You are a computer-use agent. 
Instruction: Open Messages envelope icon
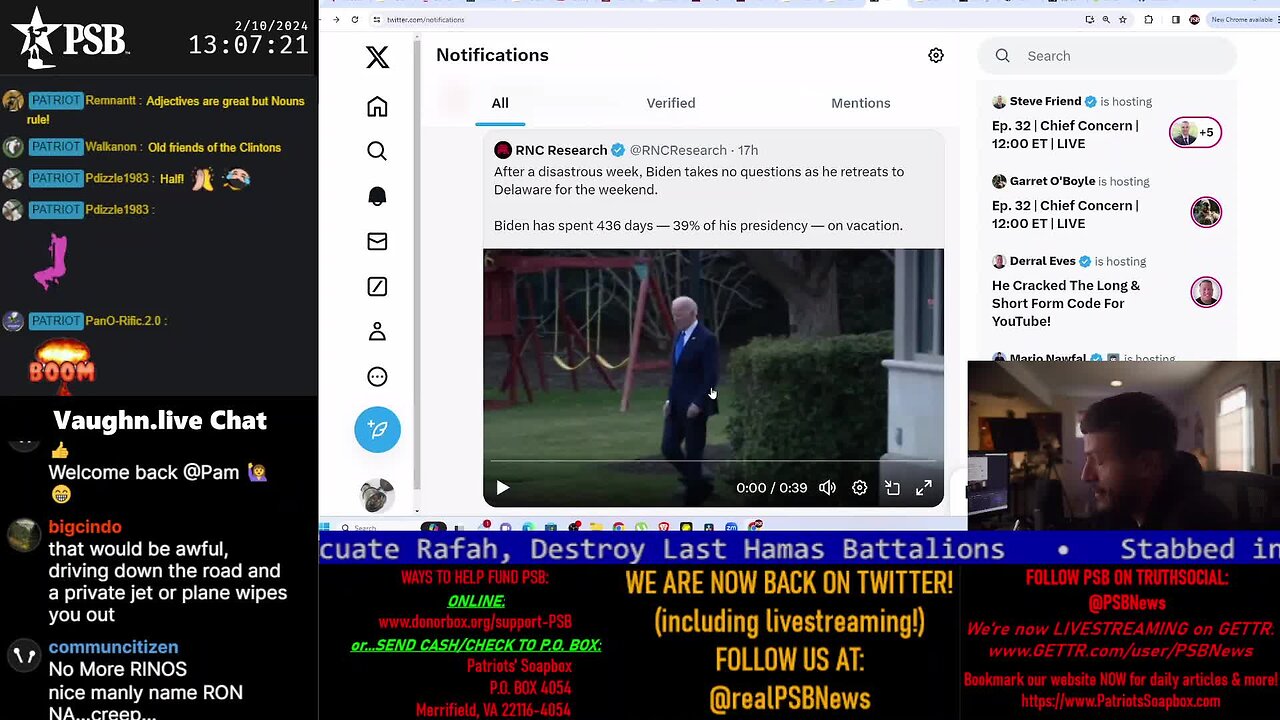(x=377, y=241)
